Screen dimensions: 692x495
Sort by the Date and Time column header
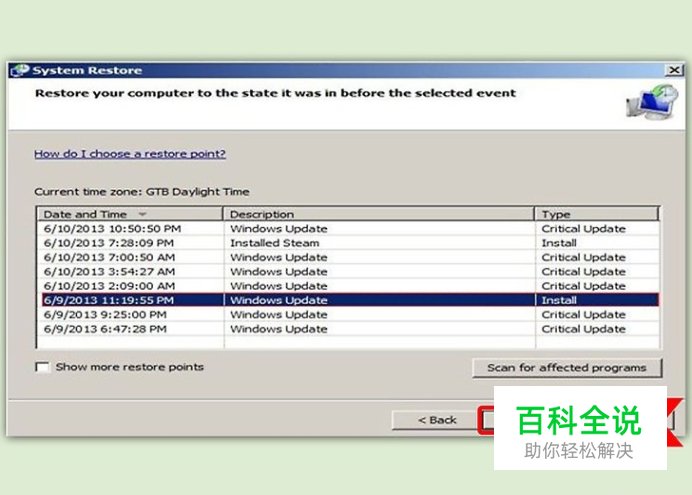pyautogui.click(x=130, y=214)
